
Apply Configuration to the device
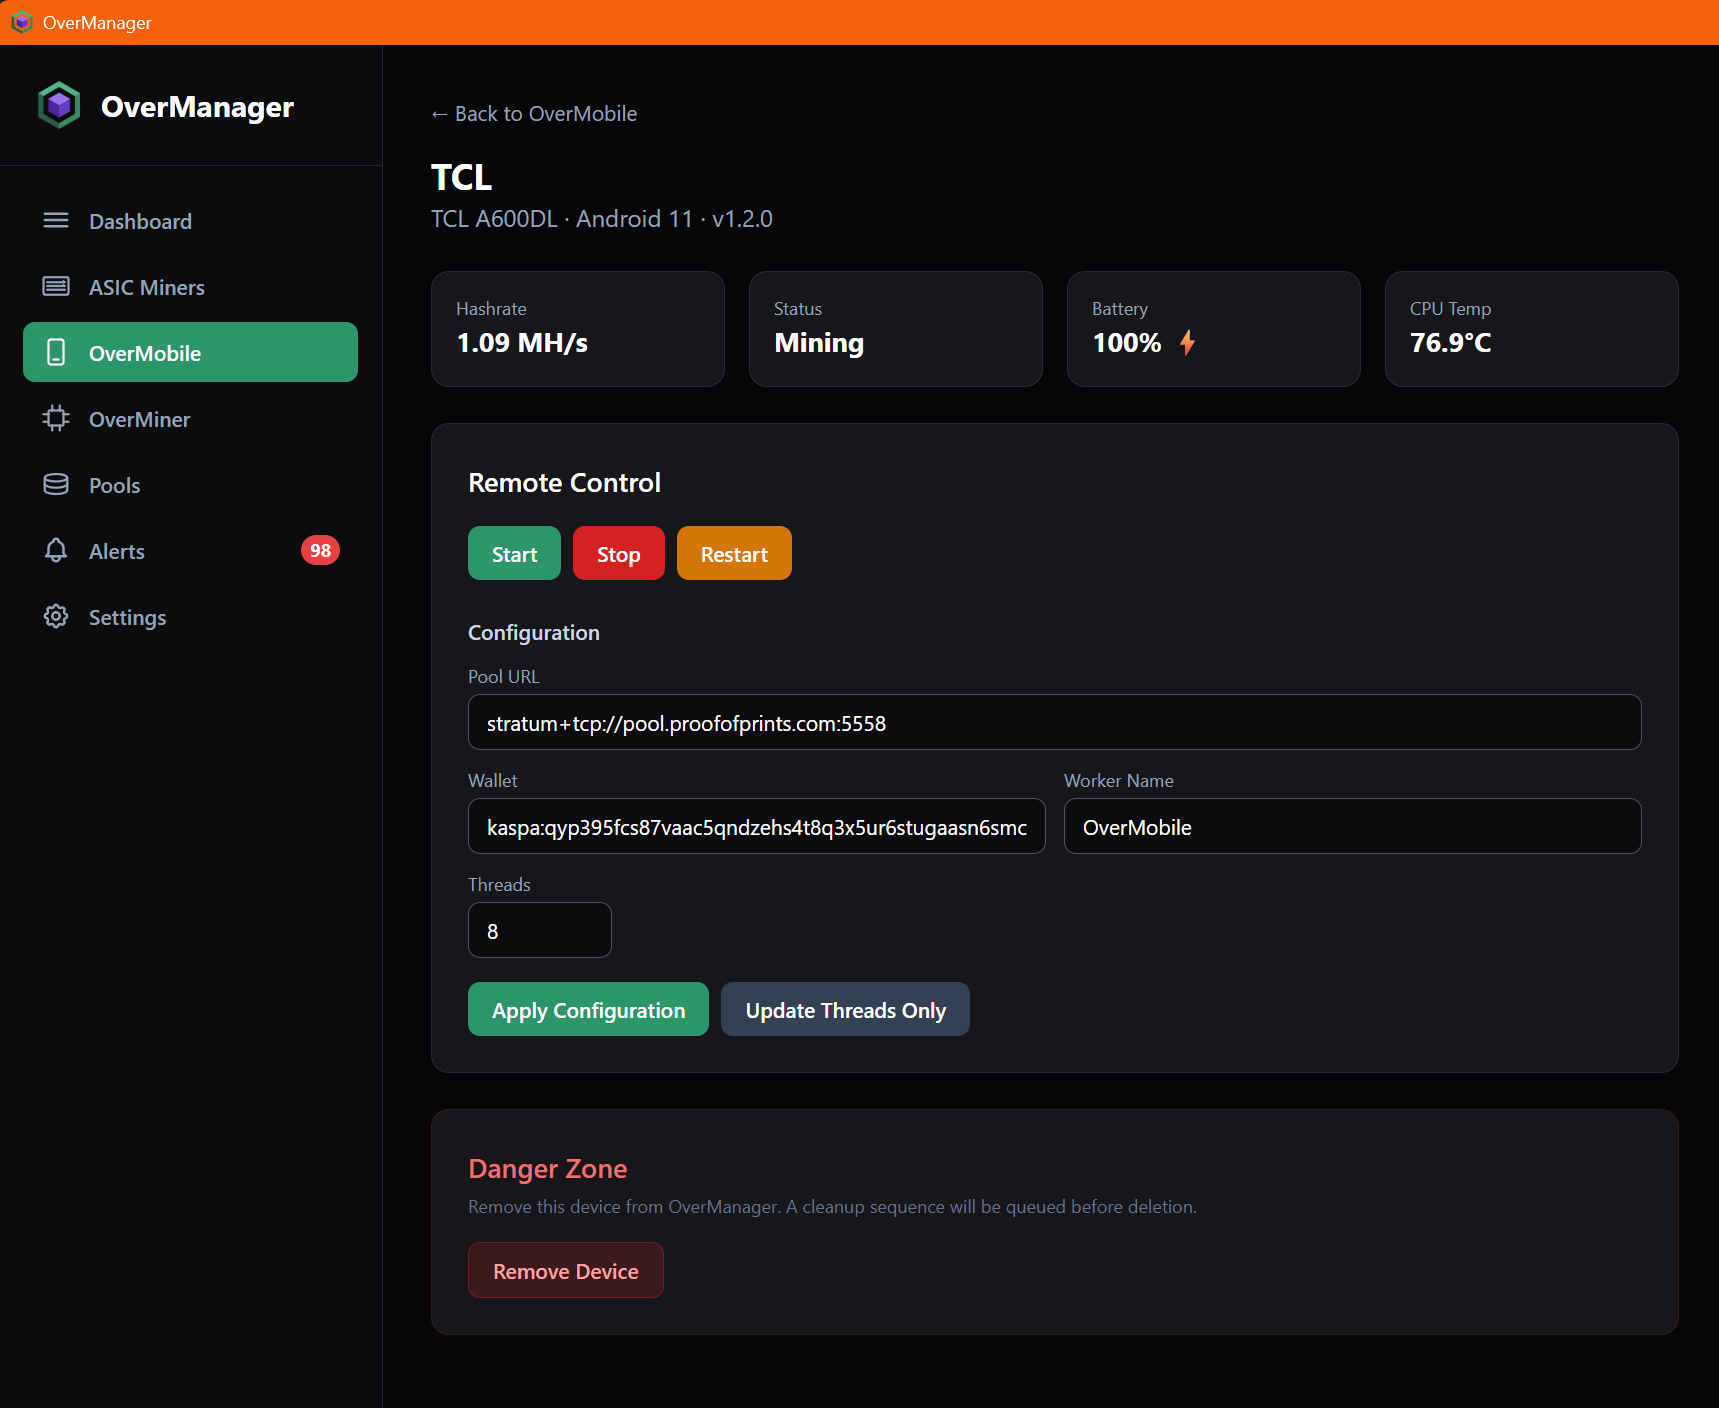588,1009
